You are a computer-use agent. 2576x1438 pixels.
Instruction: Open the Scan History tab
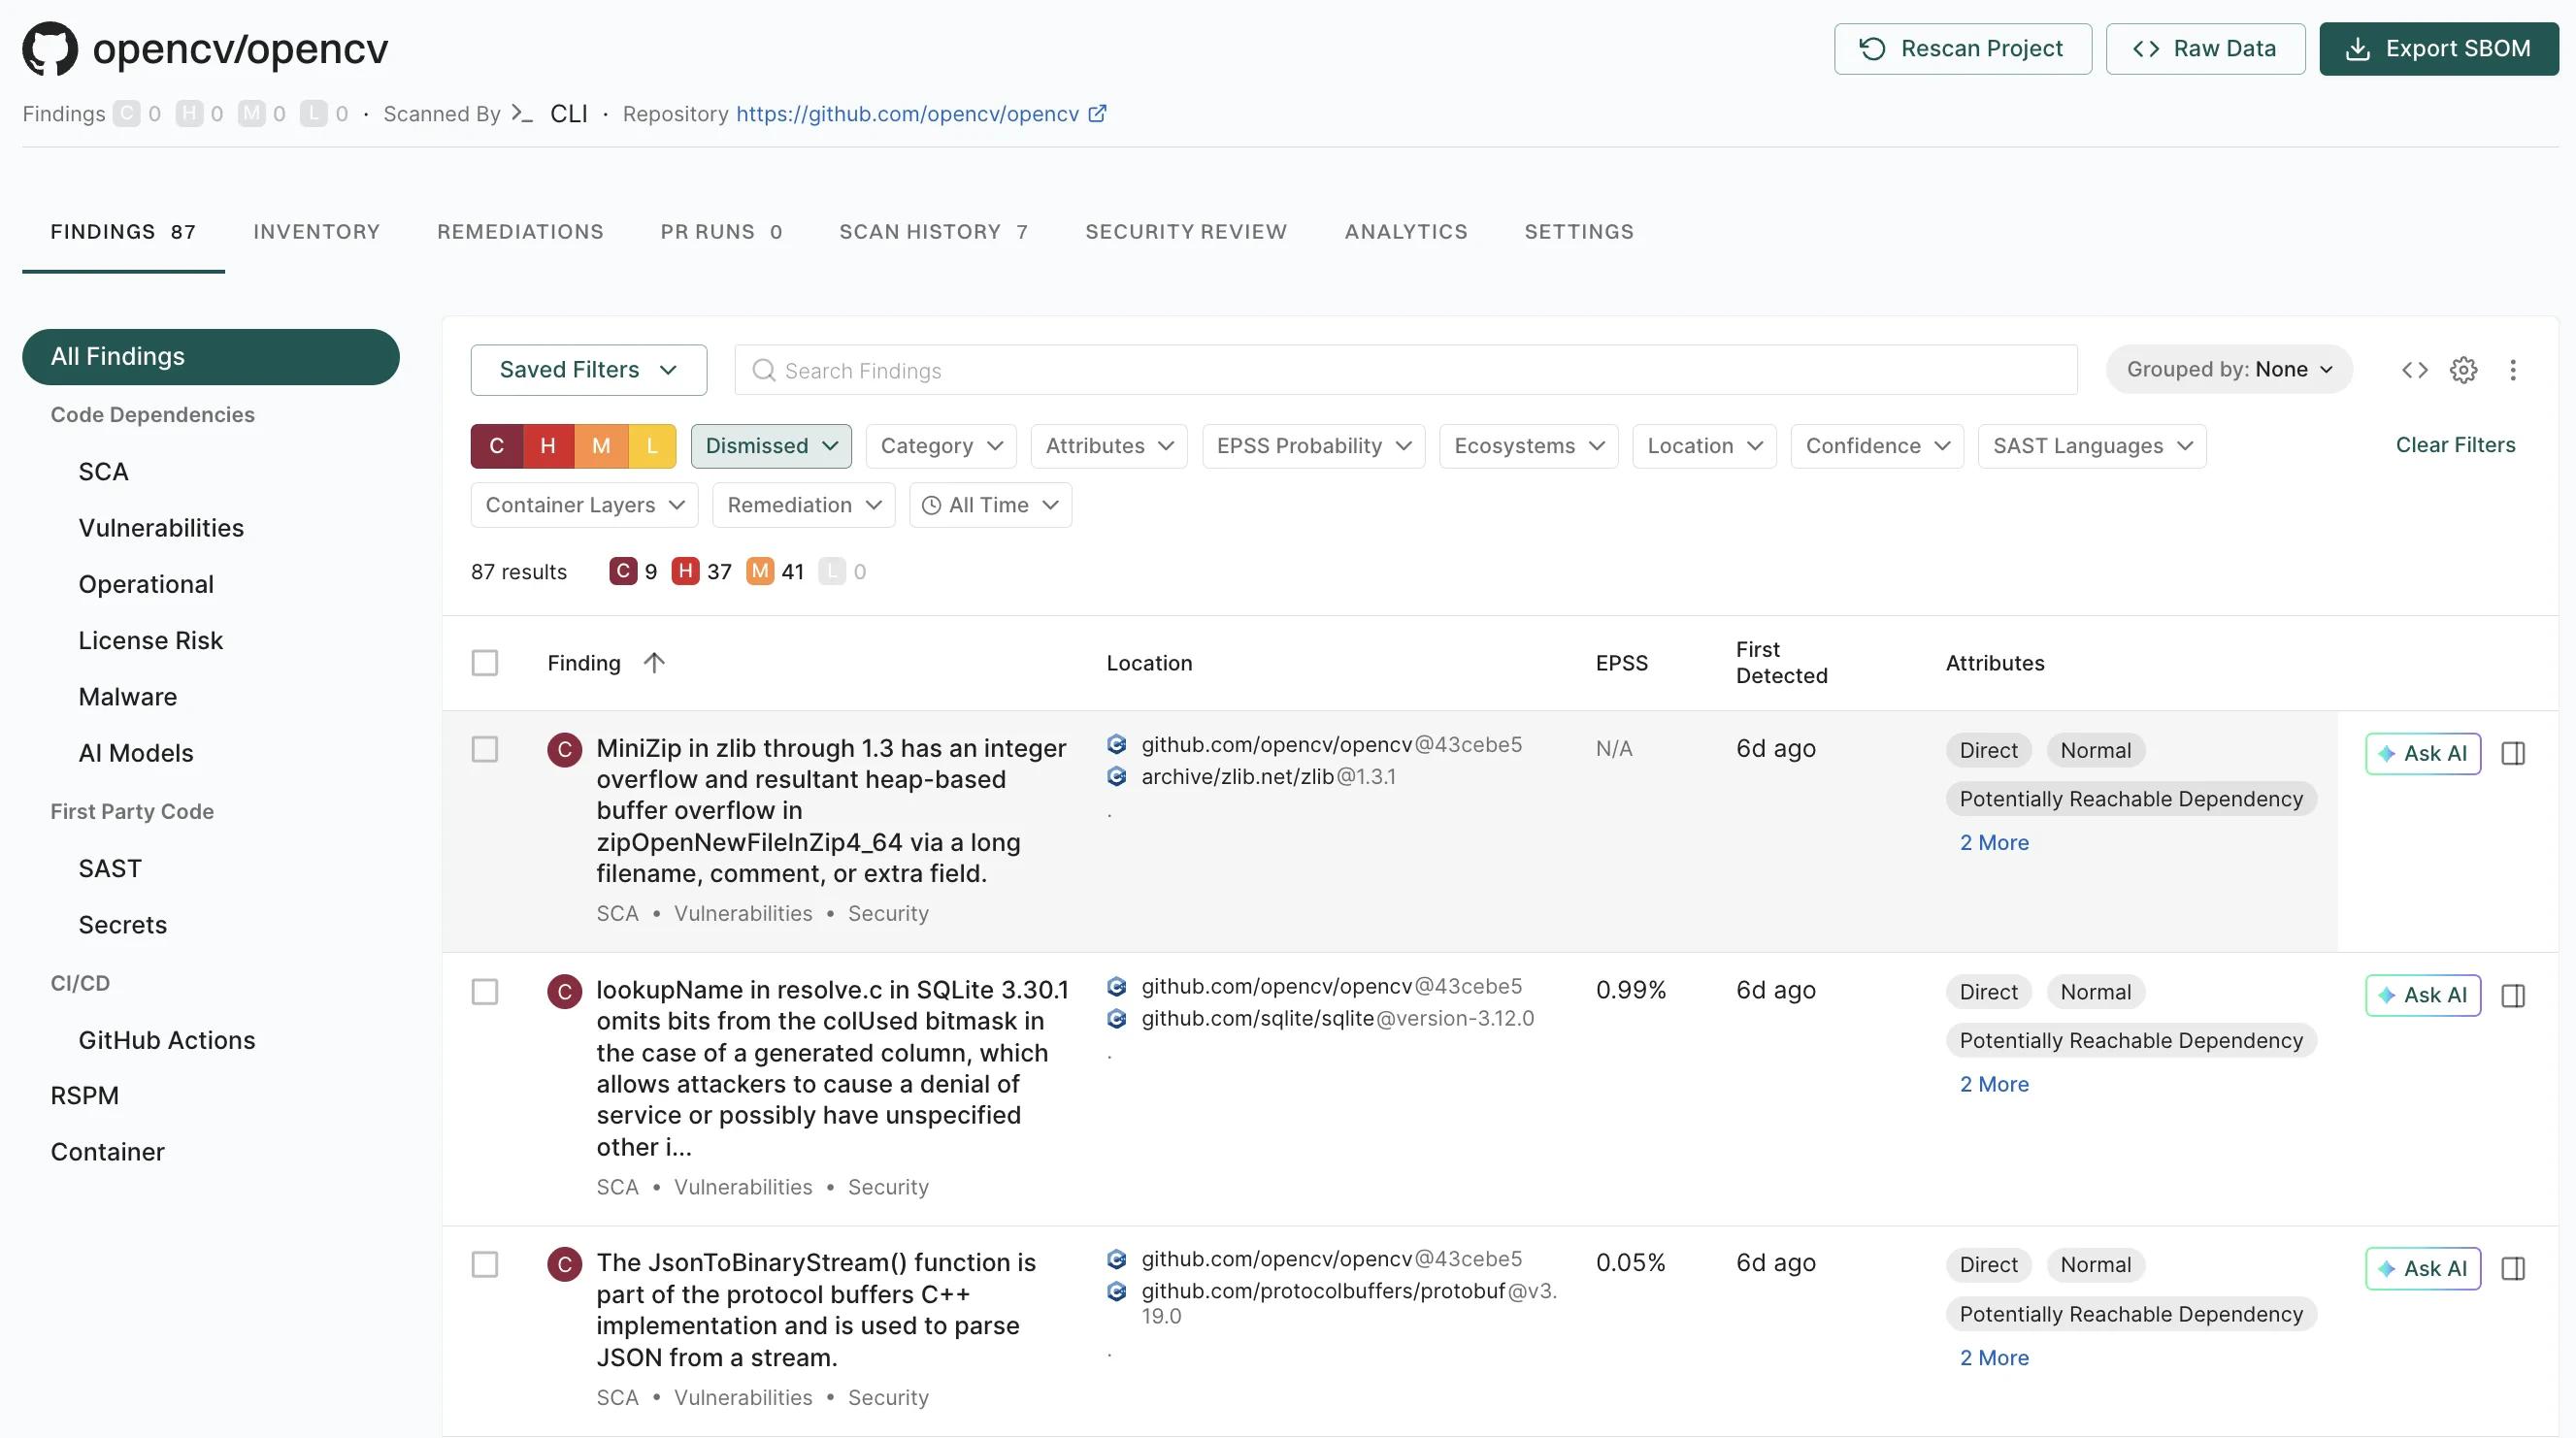933,232
